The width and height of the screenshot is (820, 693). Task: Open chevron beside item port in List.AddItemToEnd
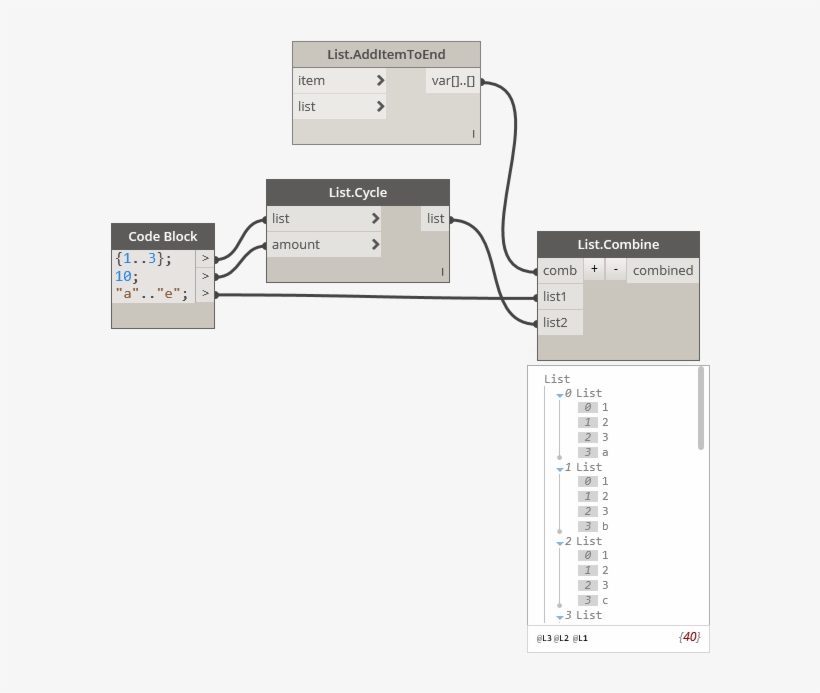[x=380, y=81]
